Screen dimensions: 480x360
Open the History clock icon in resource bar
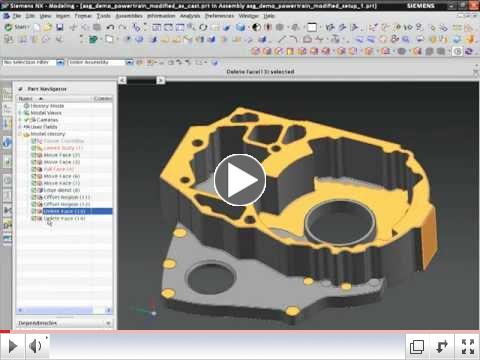click(x=7, y=180)
